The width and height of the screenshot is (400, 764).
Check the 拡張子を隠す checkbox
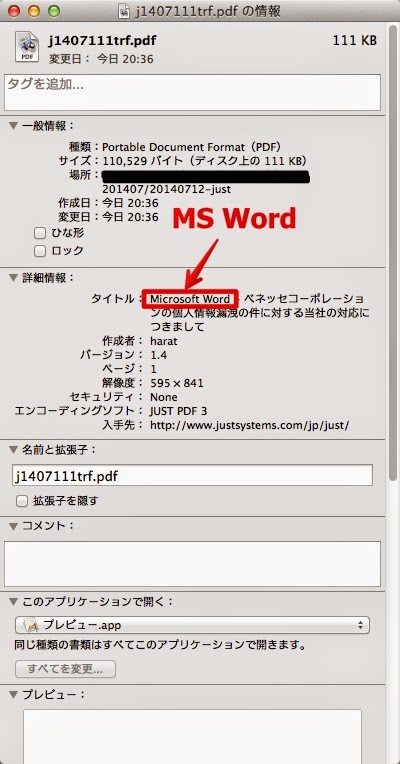point(21,501)
